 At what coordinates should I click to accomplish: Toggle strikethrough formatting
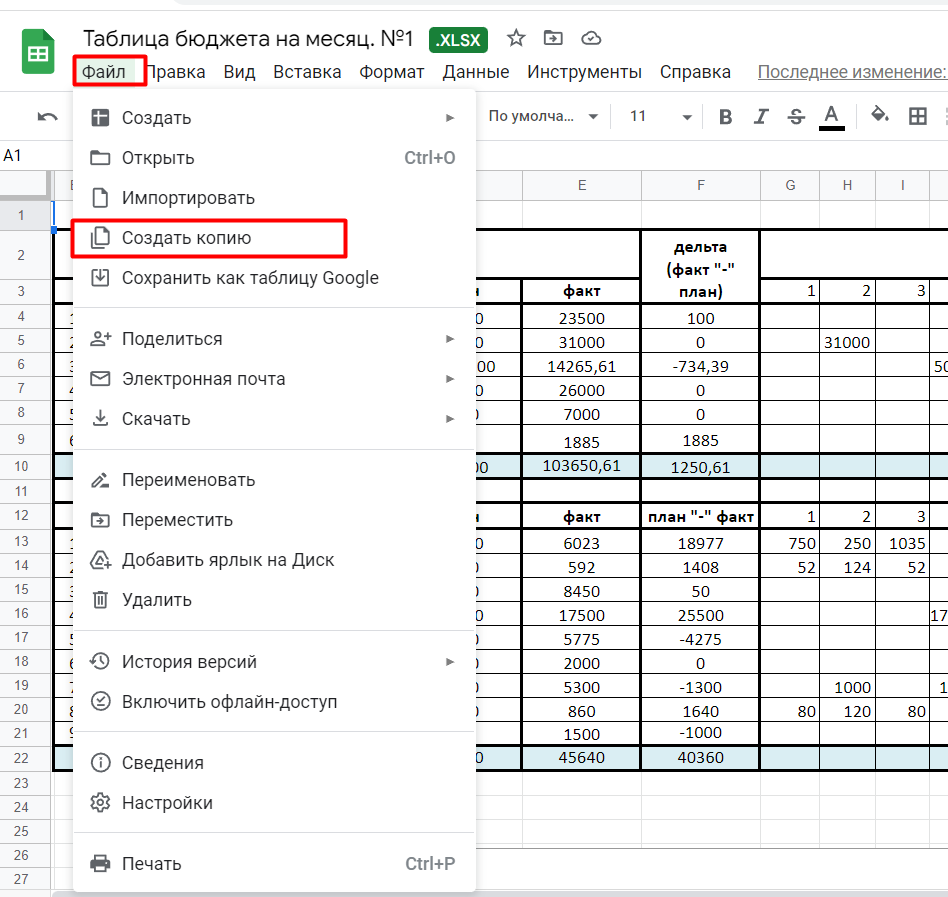pos(796,117)
